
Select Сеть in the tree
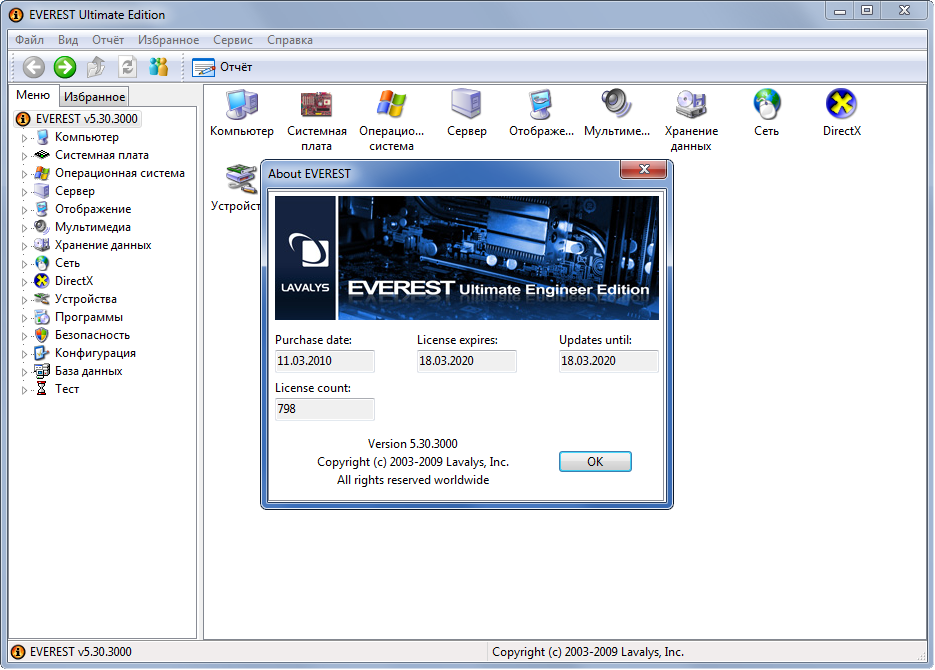[x=67, y=263]
